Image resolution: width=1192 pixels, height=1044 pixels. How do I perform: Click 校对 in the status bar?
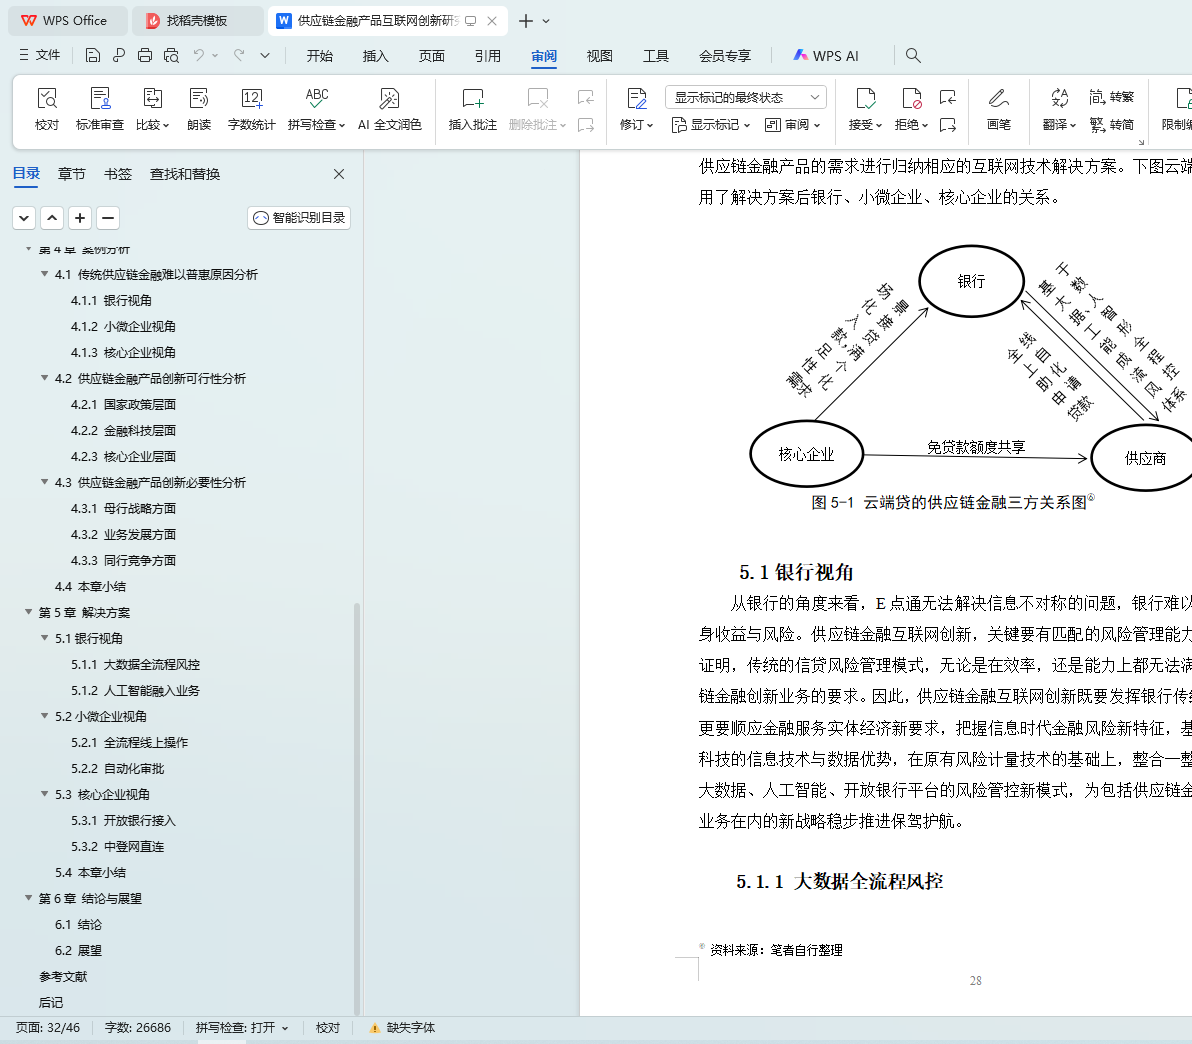[x=328, y=1028]
